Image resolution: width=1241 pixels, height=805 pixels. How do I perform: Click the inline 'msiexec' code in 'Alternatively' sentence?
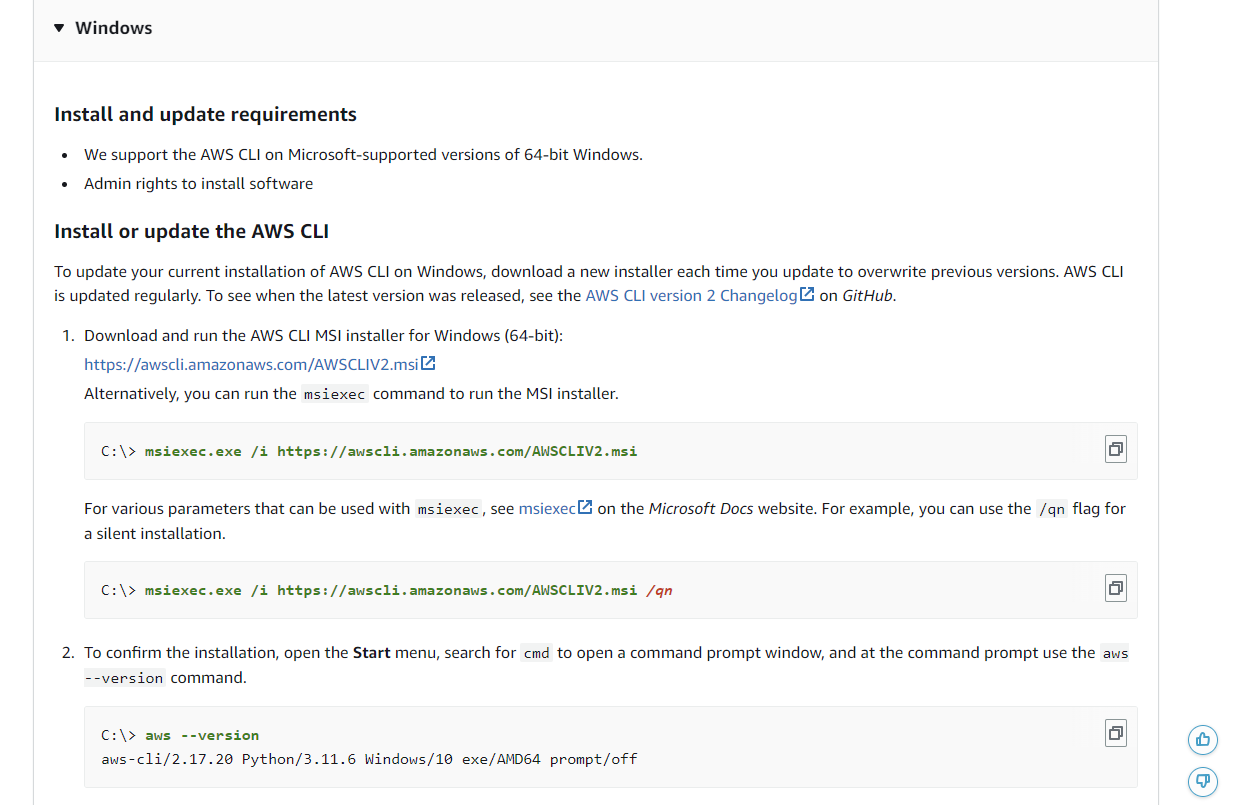click(335, 394)
